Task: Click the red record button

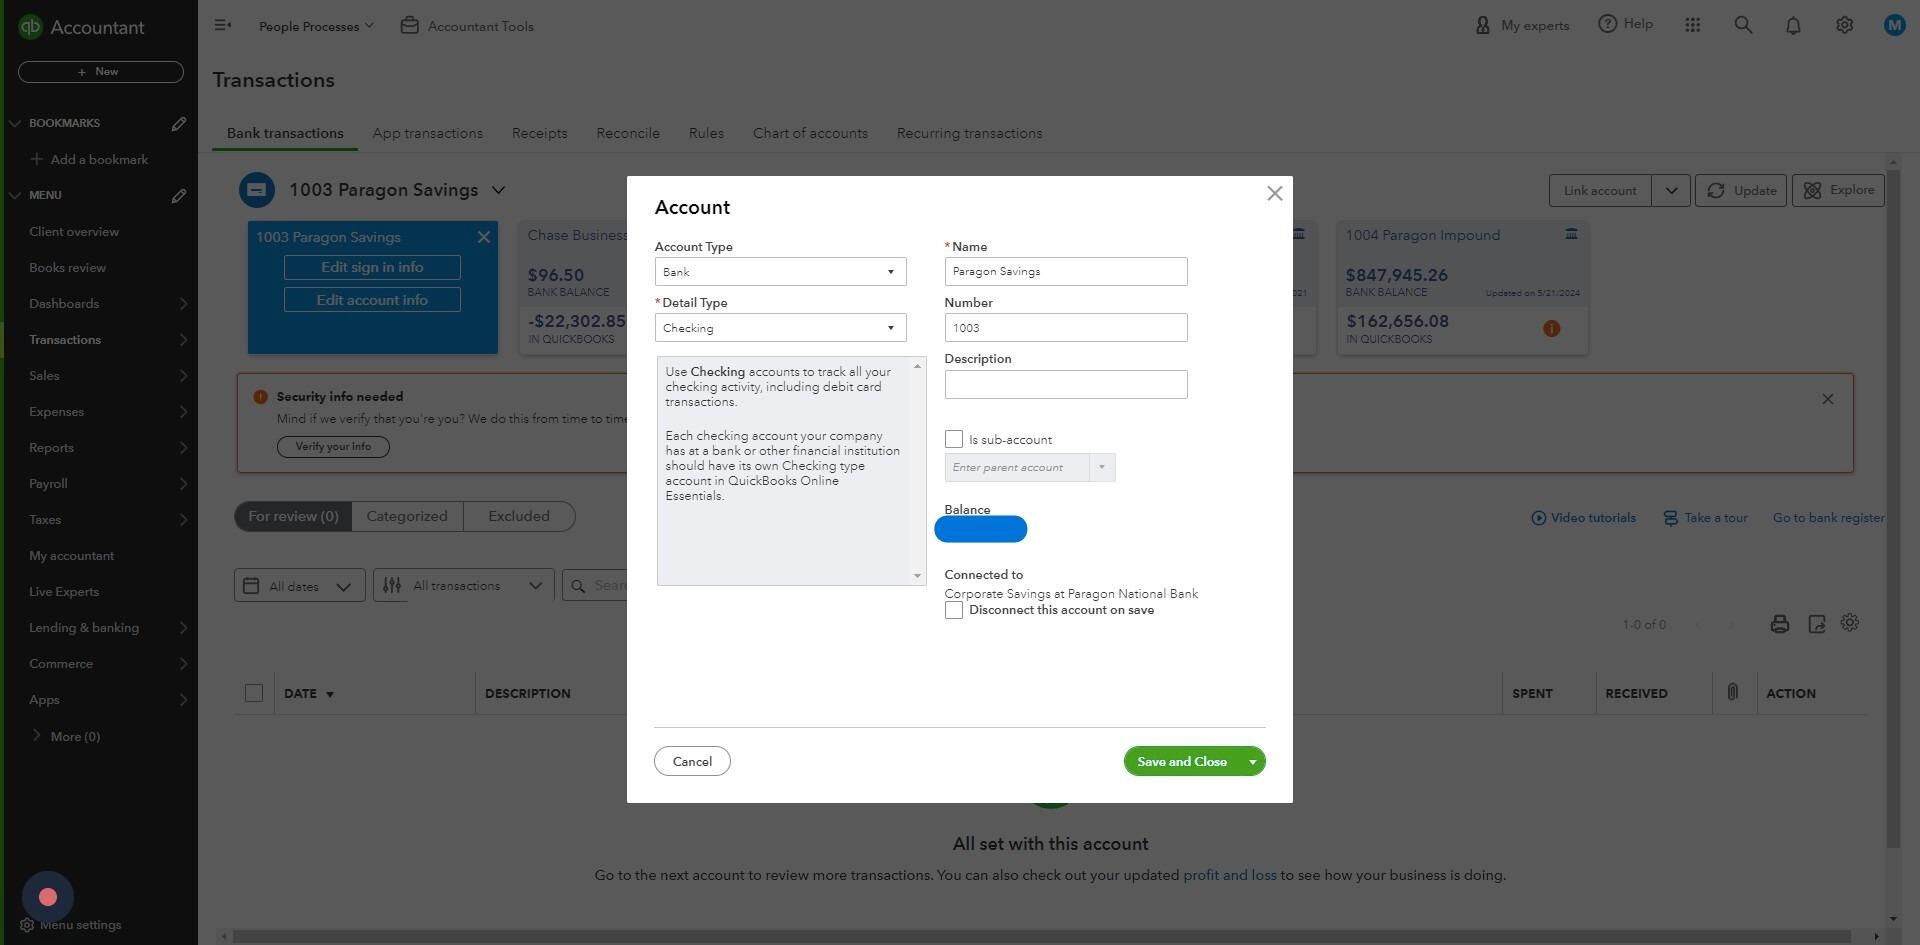Action: (x=48, y=898)
